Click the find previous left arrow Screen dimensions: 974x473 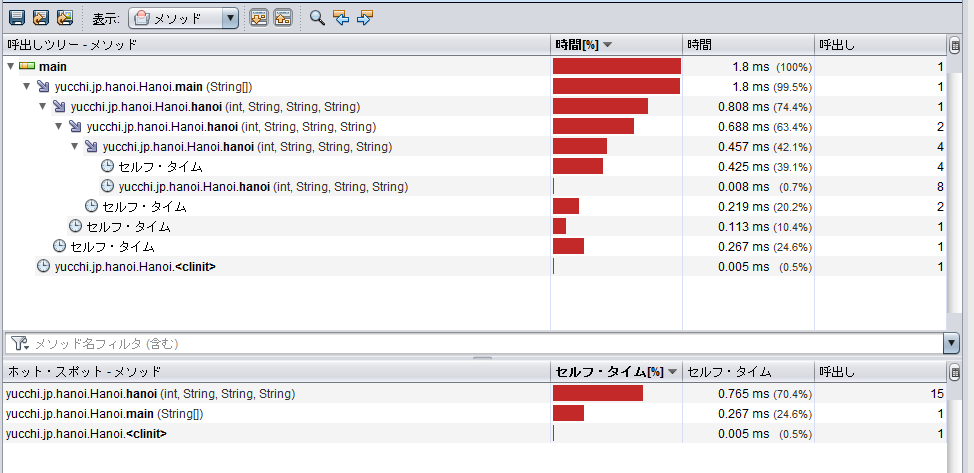click(x=341, y=18)
